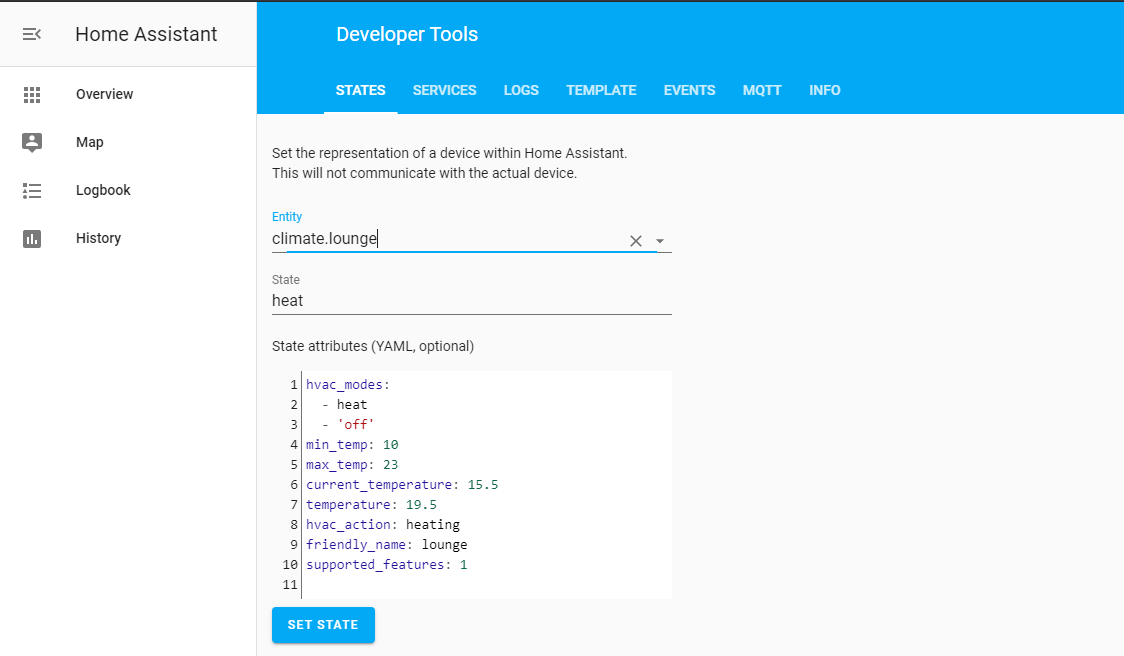Click the min_temp: 10 line
The image size is (1124, 656).
[352, 445]
